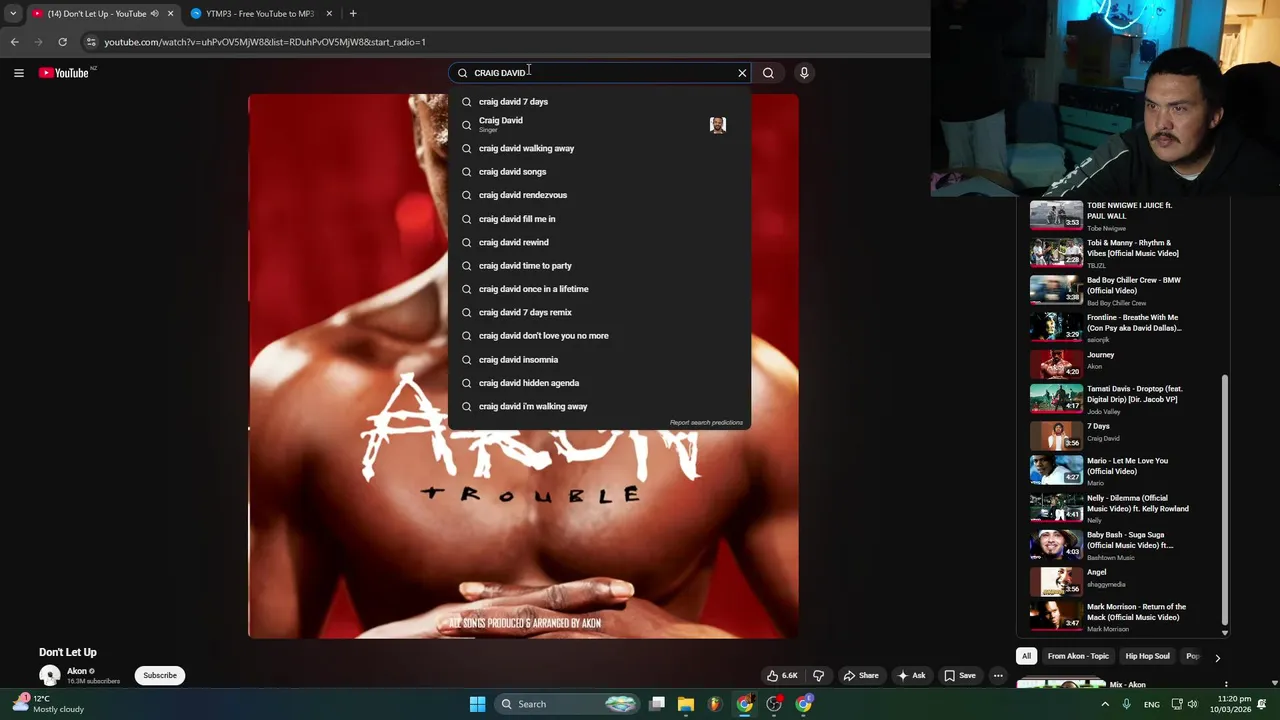Choose suggestion 'craig david fill me in'
The height and width of the screenshot is (720, 1280).
click(600, 219)
